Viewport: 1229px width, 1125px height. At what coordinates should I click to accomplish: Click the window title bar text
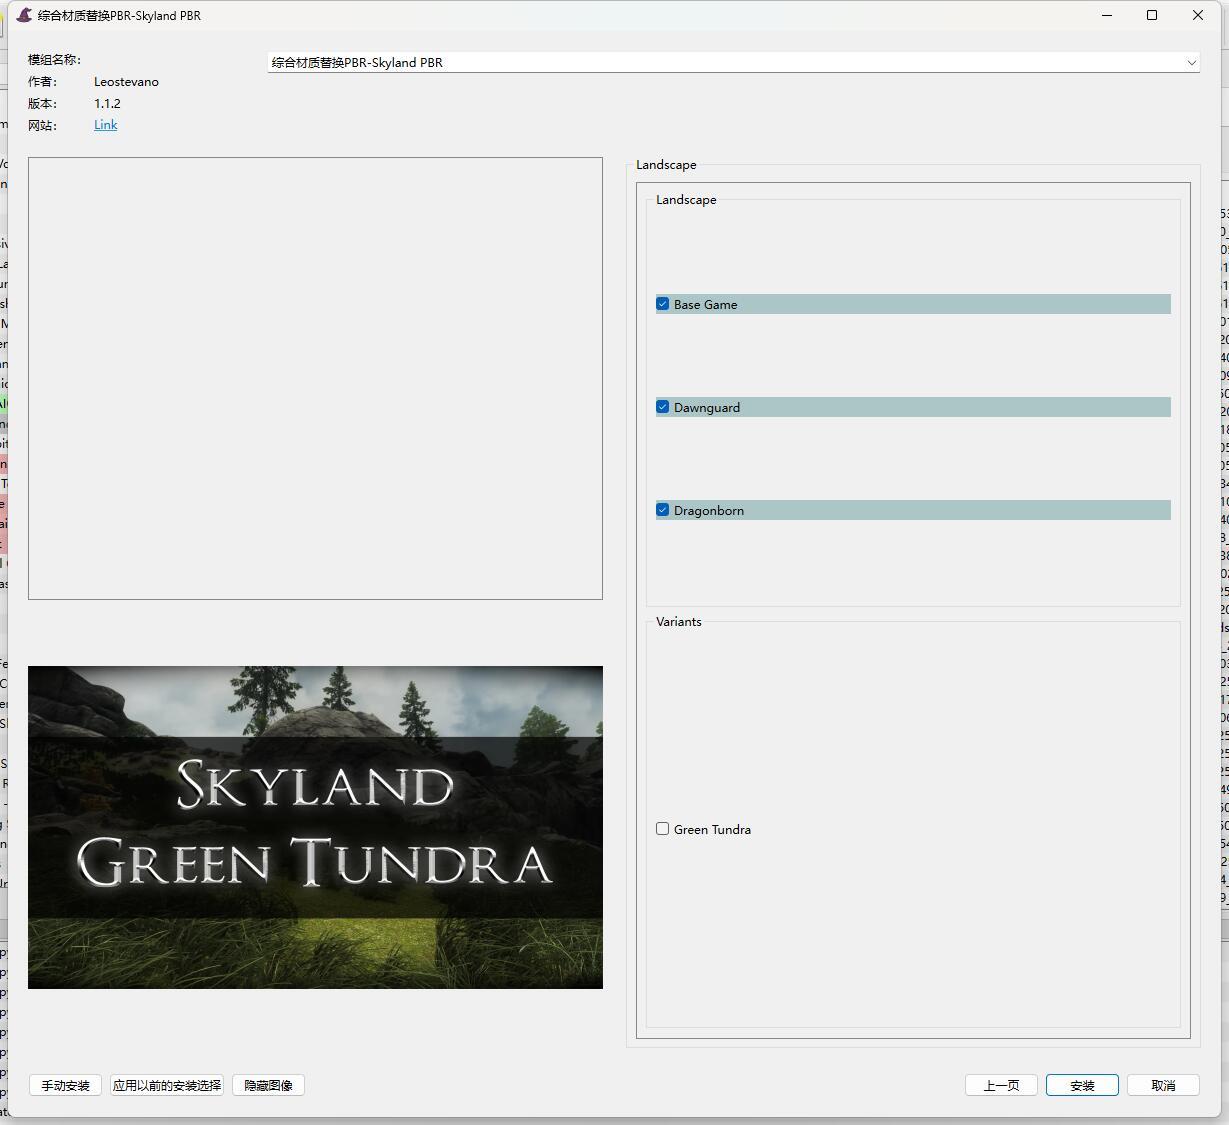click(120, 15)
